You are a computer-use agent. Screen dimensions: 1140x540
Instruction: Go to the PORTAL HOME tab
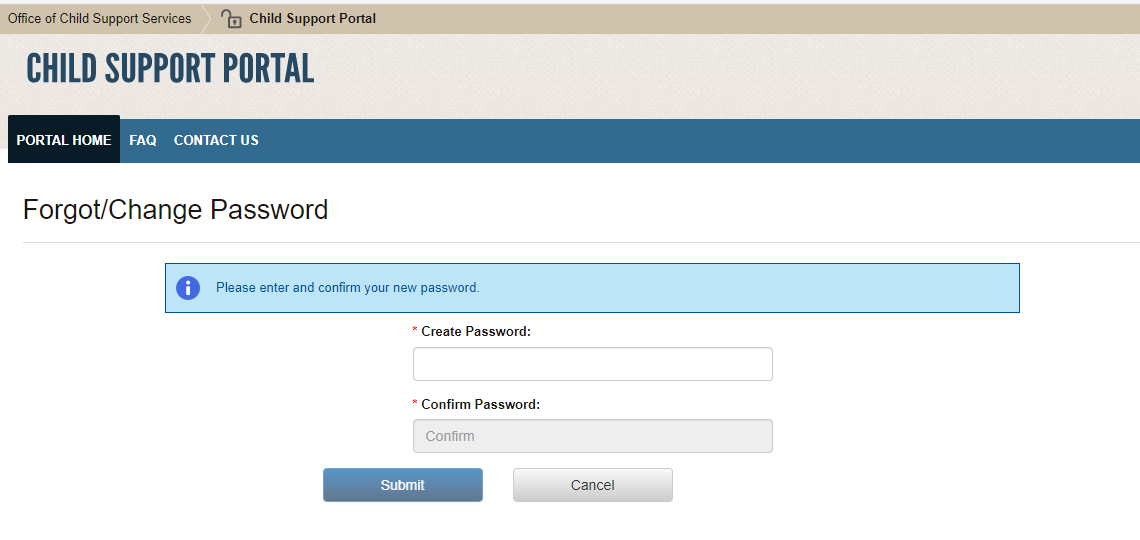pos(64,140)
